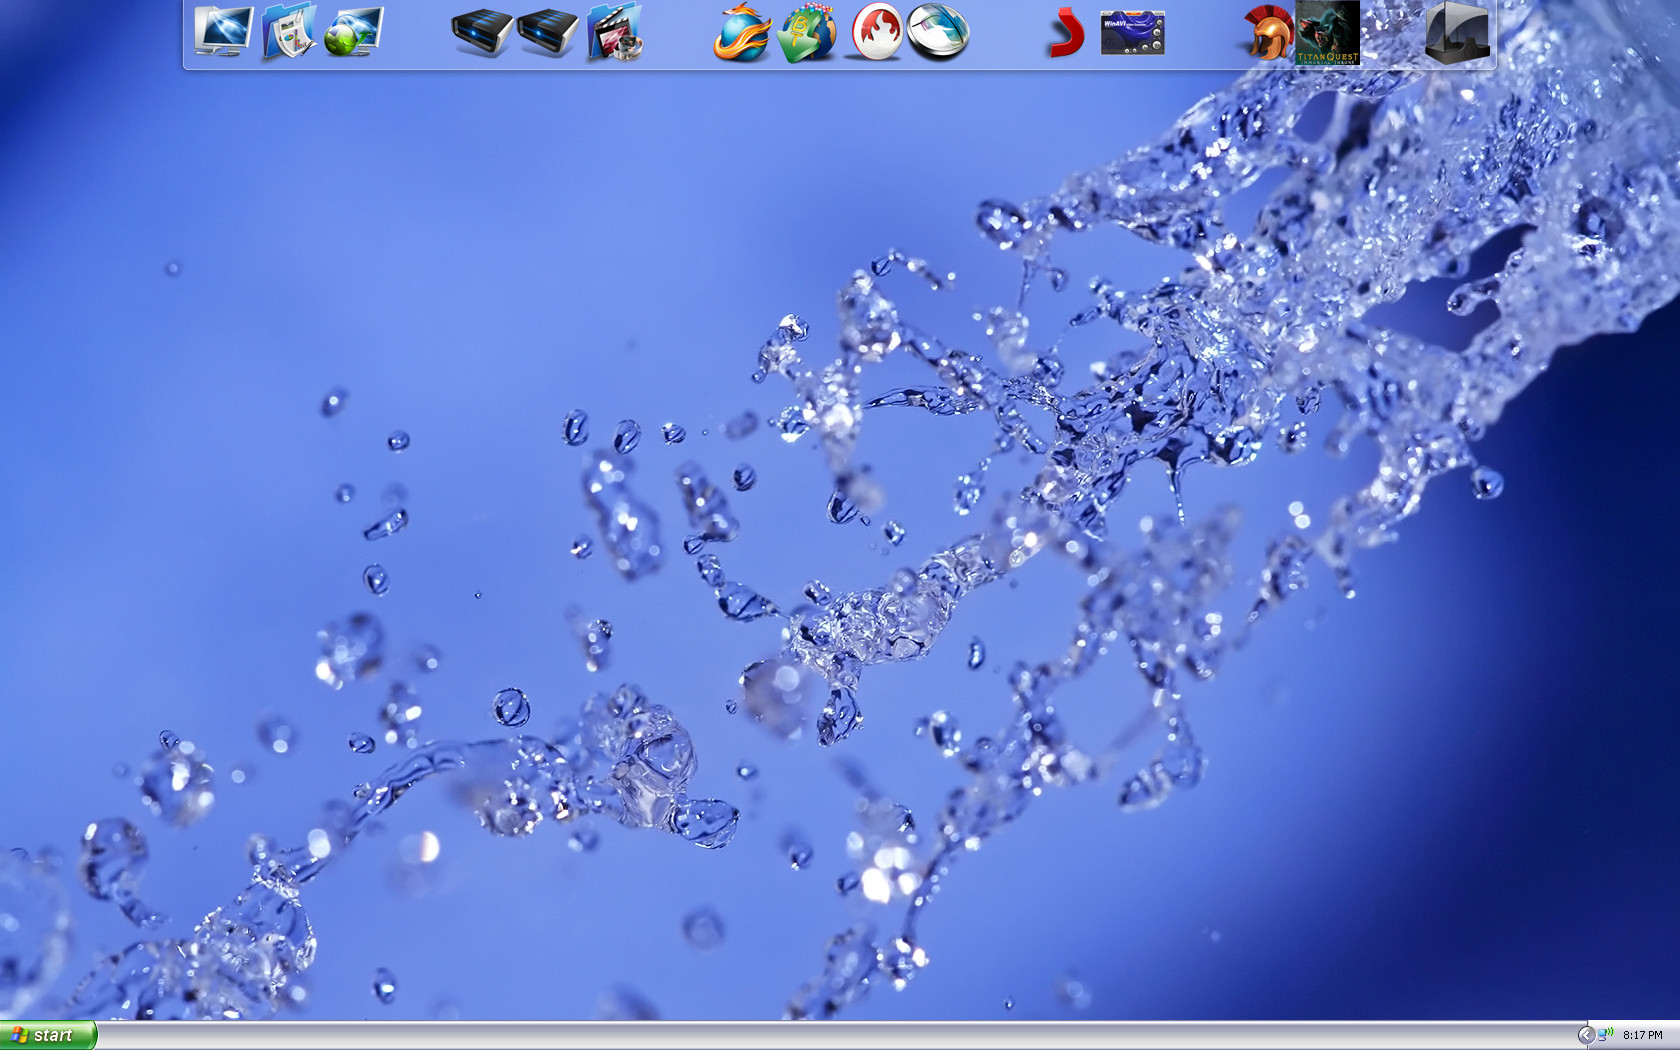This screenshot has height=1050, width=1680.
Task: Launch the red flame burning app icon
Action: 876,32
